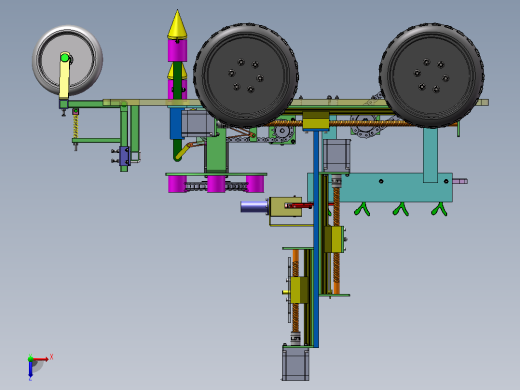Select the upper magenta cylinder below the cone
Image resolution: width=520 pixels, height=390 pixels.
coord(177,50)
